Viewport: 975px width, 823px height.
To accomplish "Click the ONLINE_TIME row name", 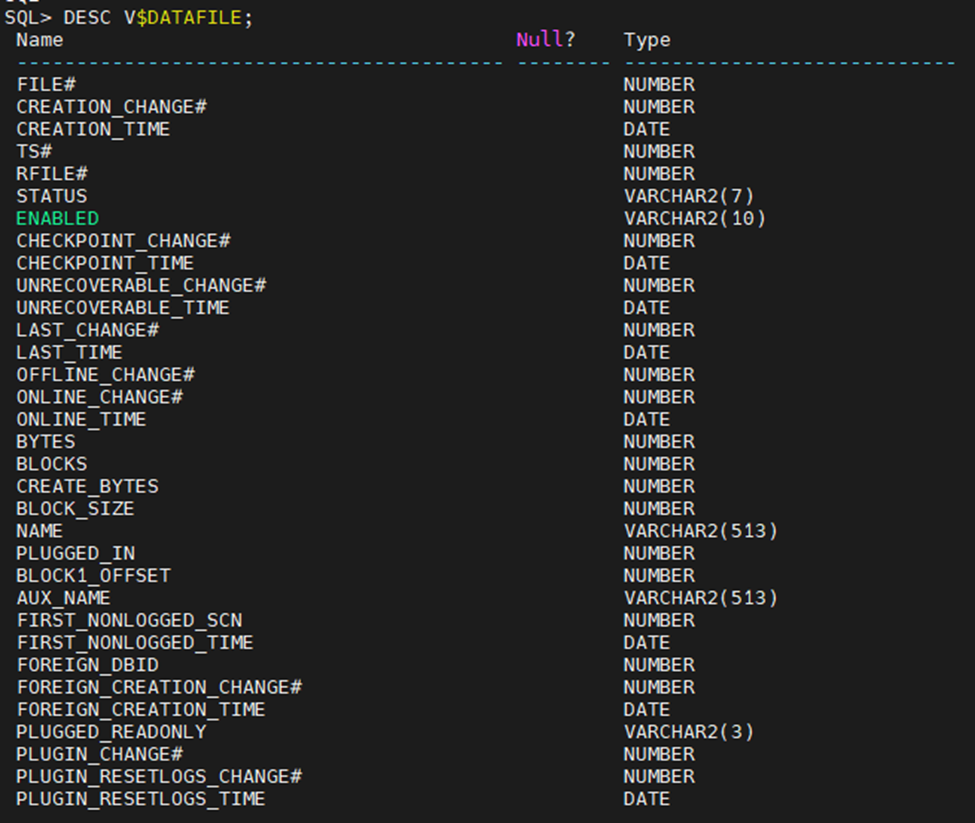I will pos(81,420).
